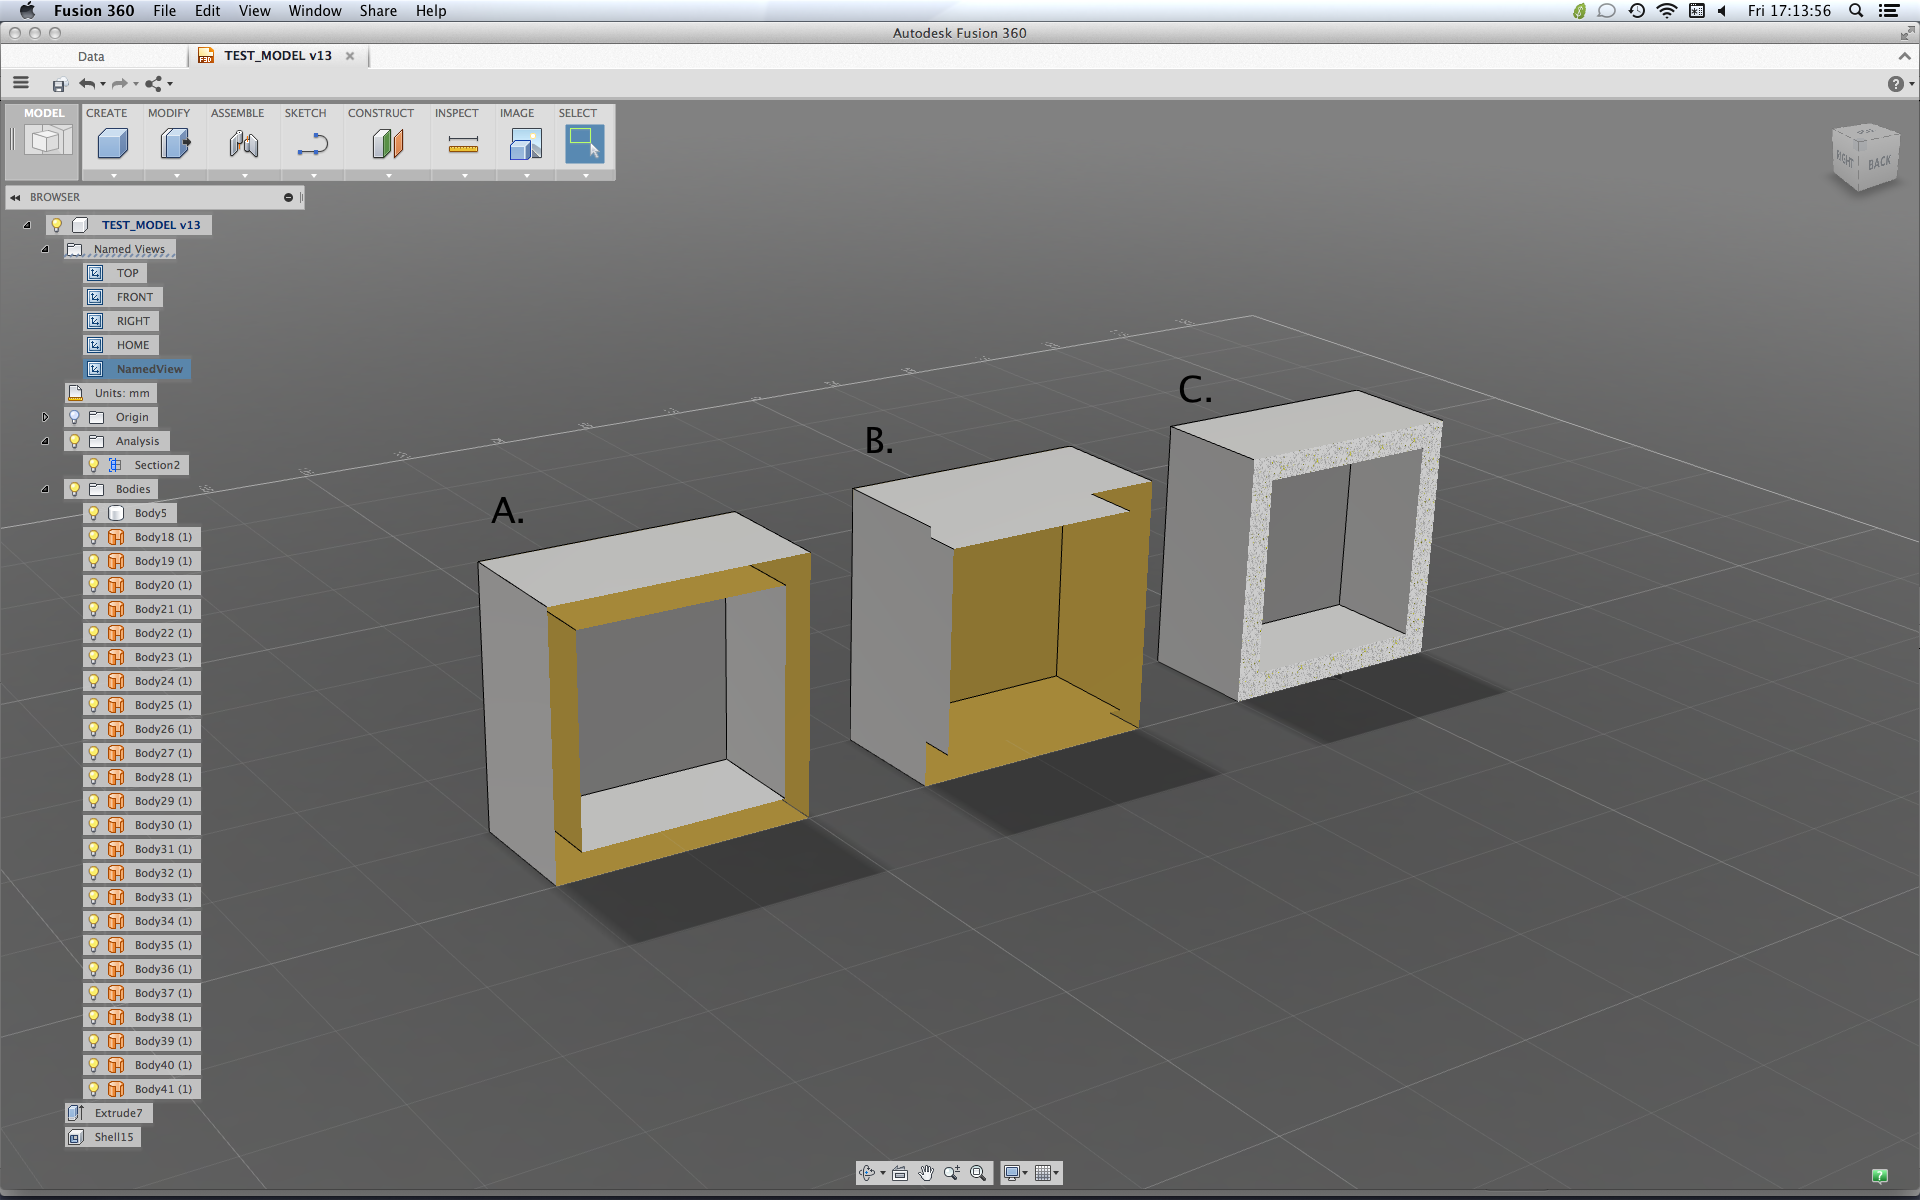Click the Wi-Fi status icon
The width and height of the screenshot is (1920, 1200).
pos(1667,11)
